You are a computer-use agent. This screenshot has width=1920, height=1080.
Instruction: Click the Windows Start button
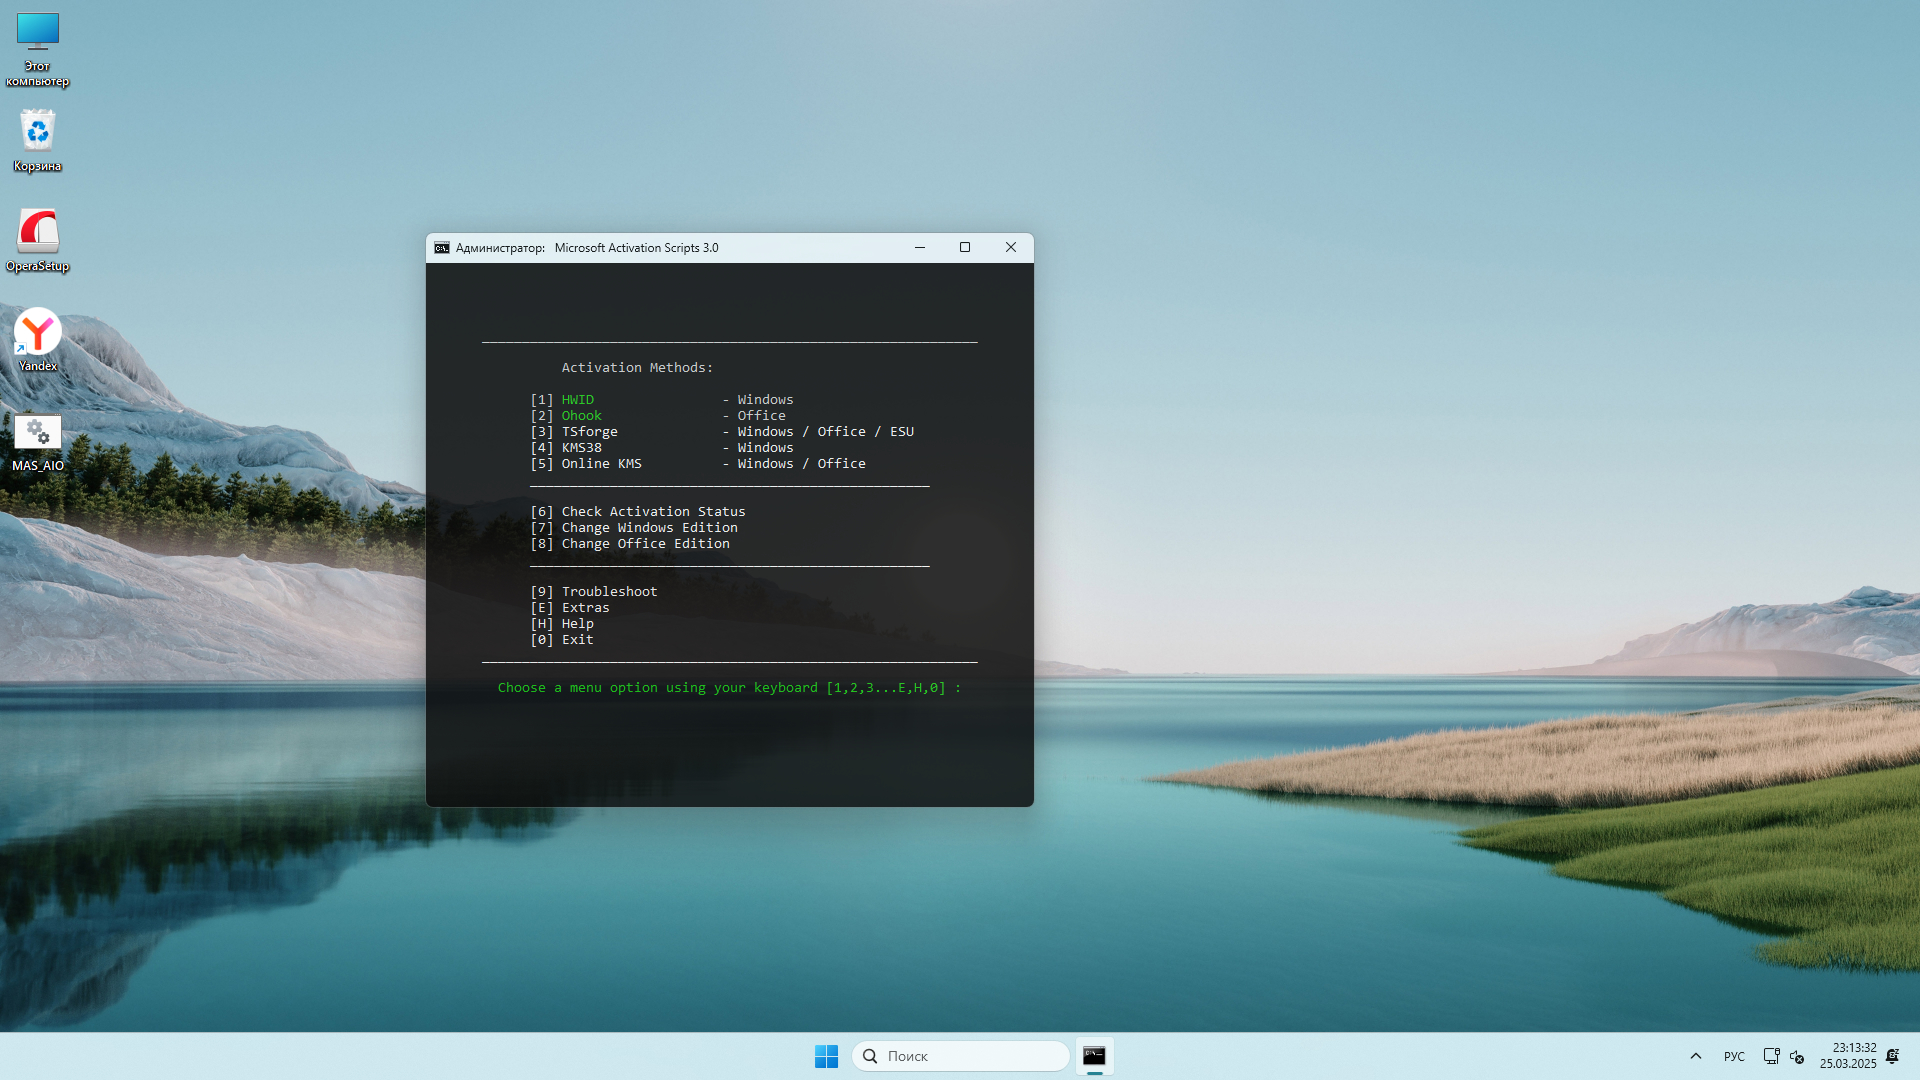(826, 1056)
